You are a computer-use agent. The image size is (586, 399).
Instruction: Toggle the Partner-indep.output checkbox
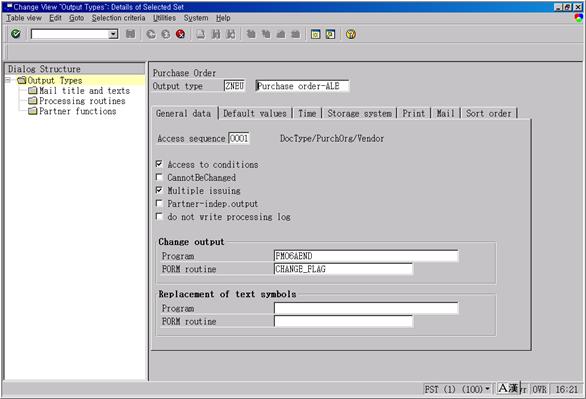pyautogui.click(x=159, y=203)
